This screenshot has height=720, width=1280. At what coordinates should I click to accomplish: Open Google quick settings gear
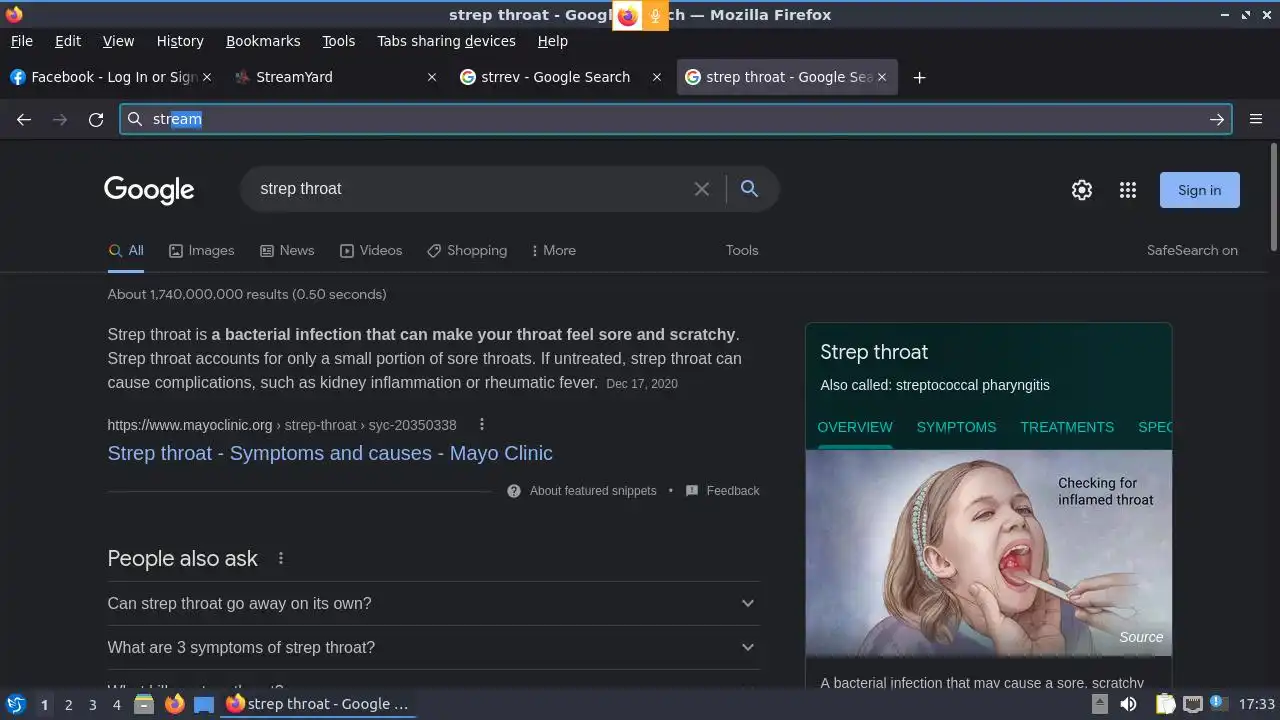coord(1082,190)
